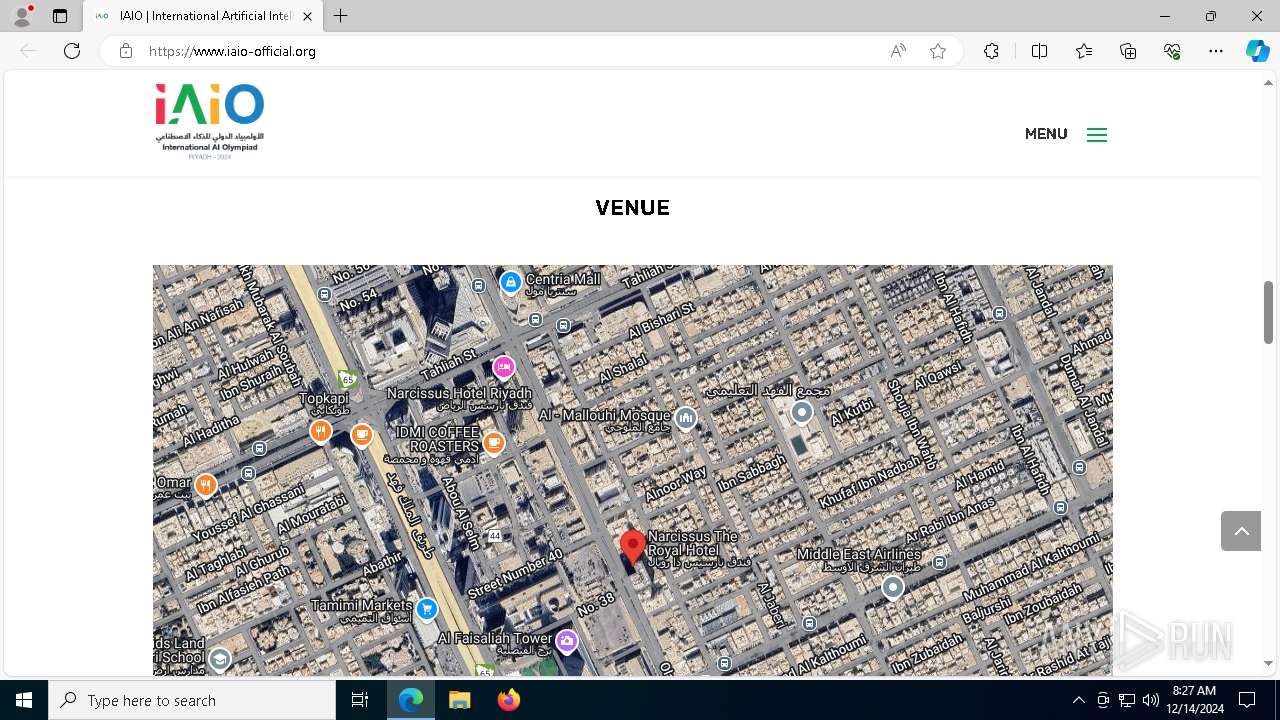Click scroll-to-top arrow button
This screenshot has width=1280, height=720.
pyautogui.click(x=1241, y=531)
